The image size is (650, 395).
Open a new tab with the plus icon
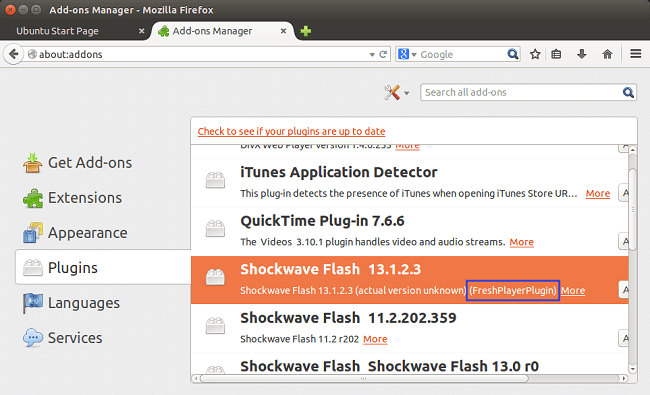pos(306,31)
